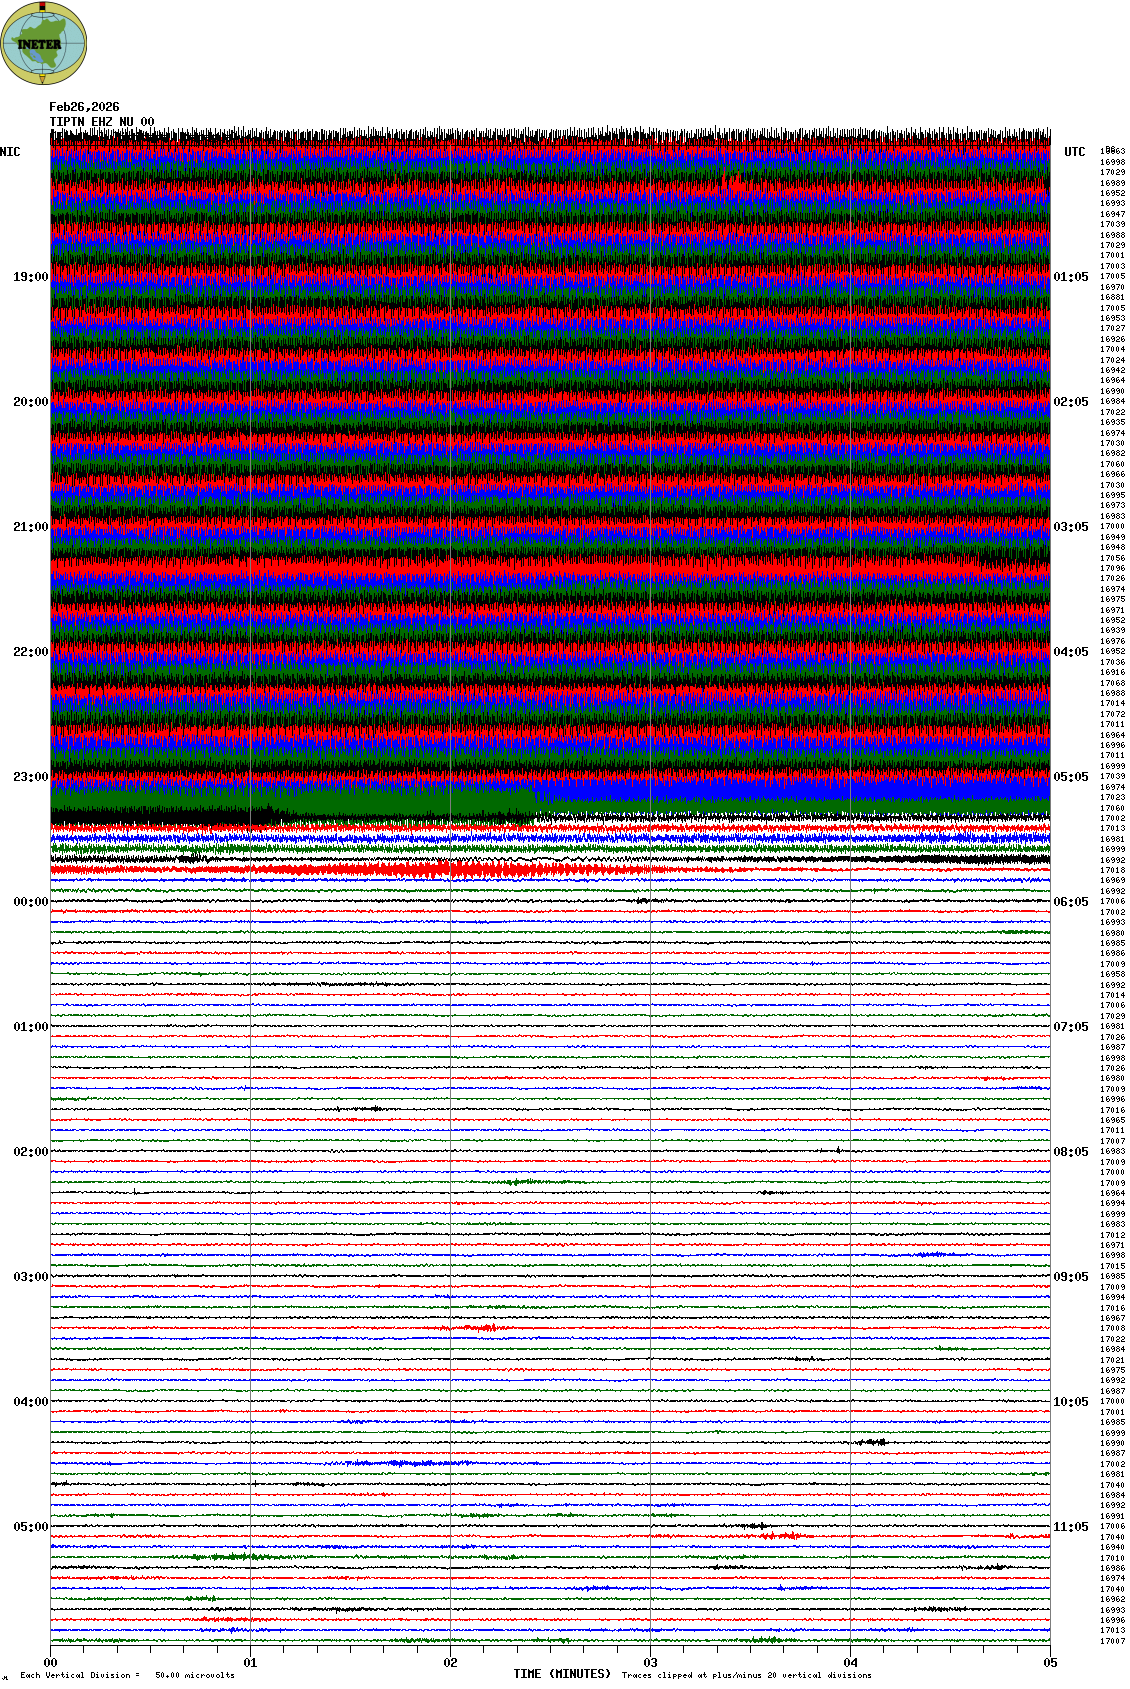Select the 03:00 local time marker
The height and width of the screenshot is (1689, 1130).
coord(30,1277)
